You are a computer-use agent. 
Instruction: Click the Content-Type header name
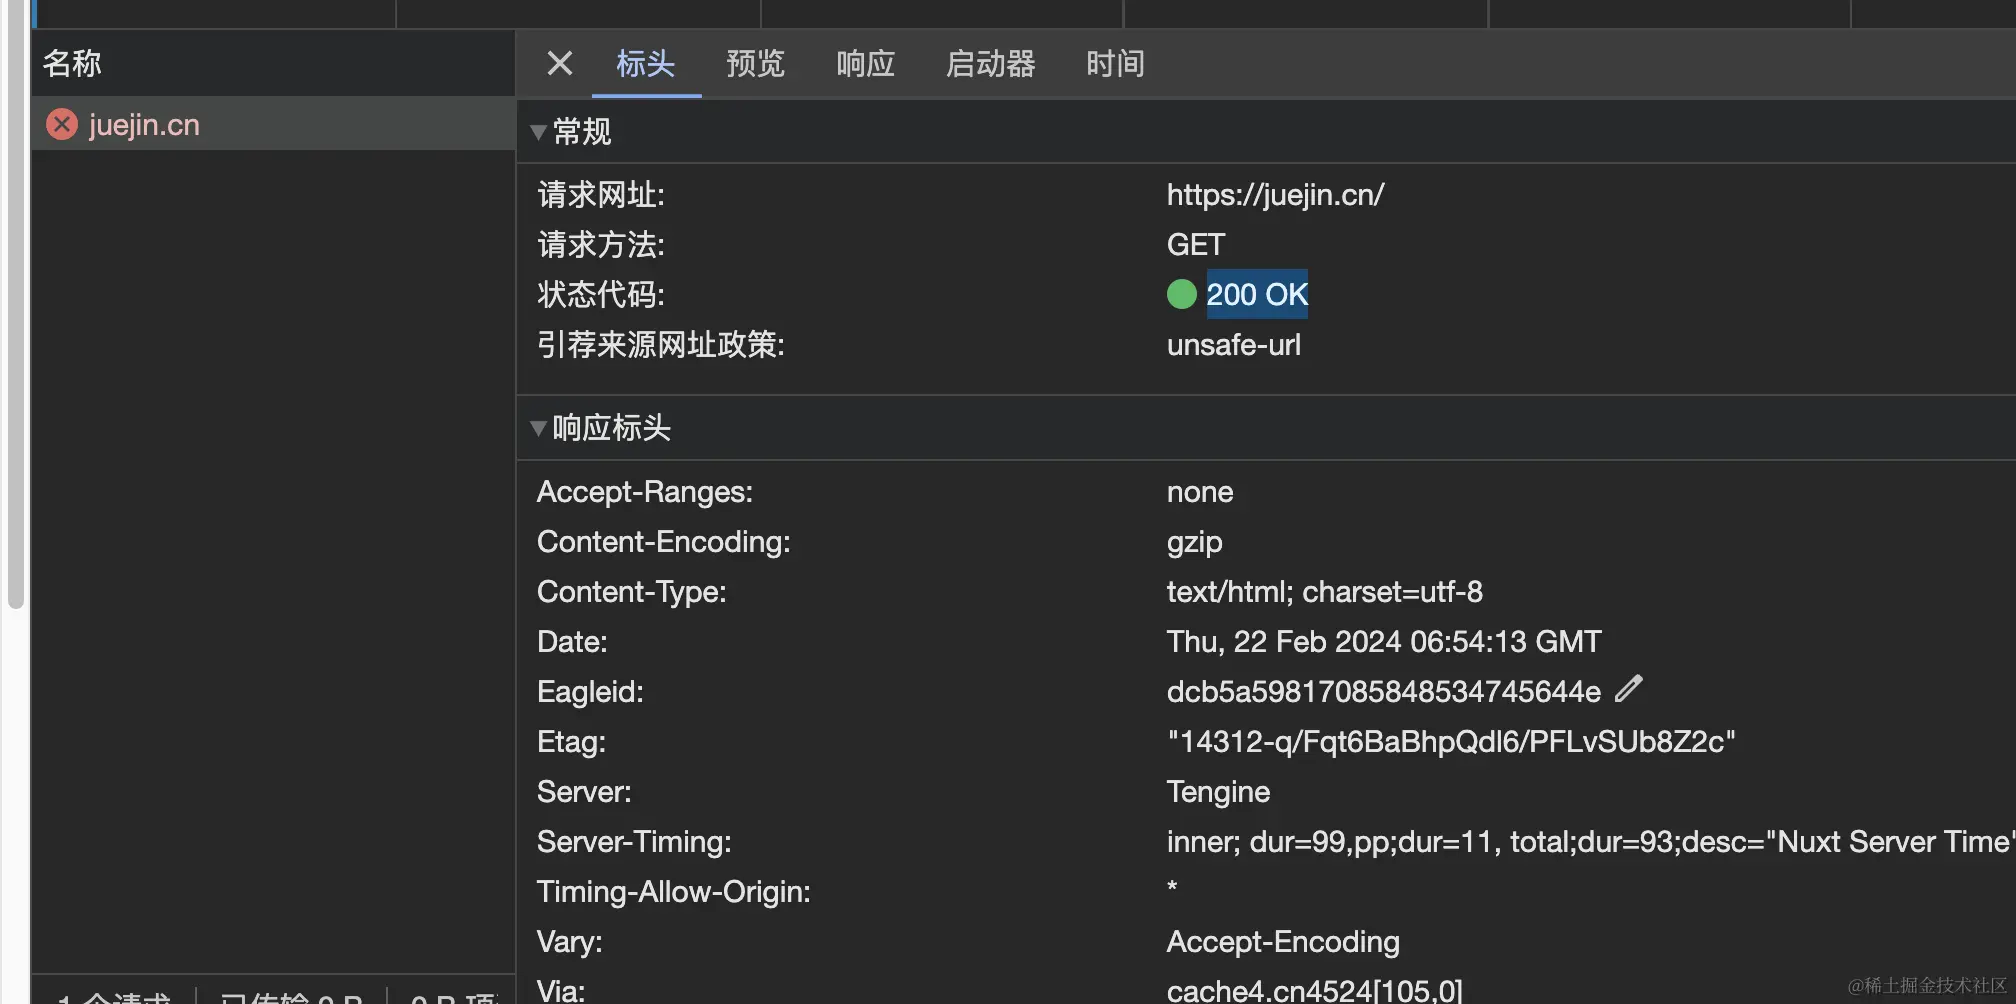click(632, 592)
